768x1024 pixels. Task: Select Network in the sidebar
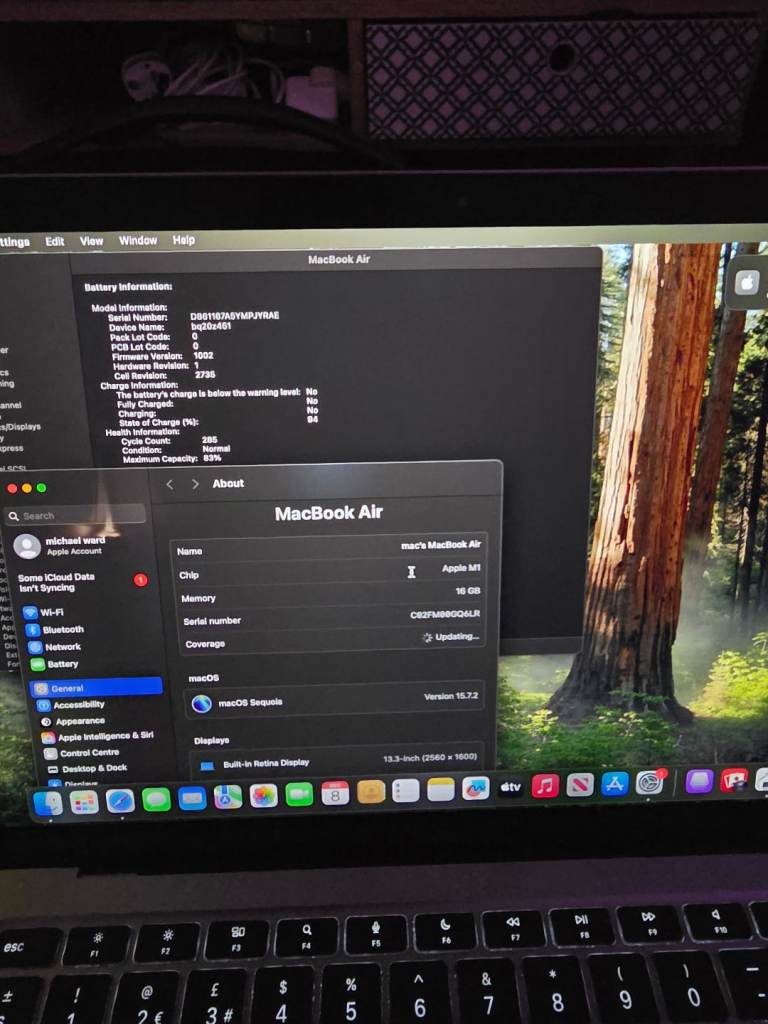click(55, 647)
